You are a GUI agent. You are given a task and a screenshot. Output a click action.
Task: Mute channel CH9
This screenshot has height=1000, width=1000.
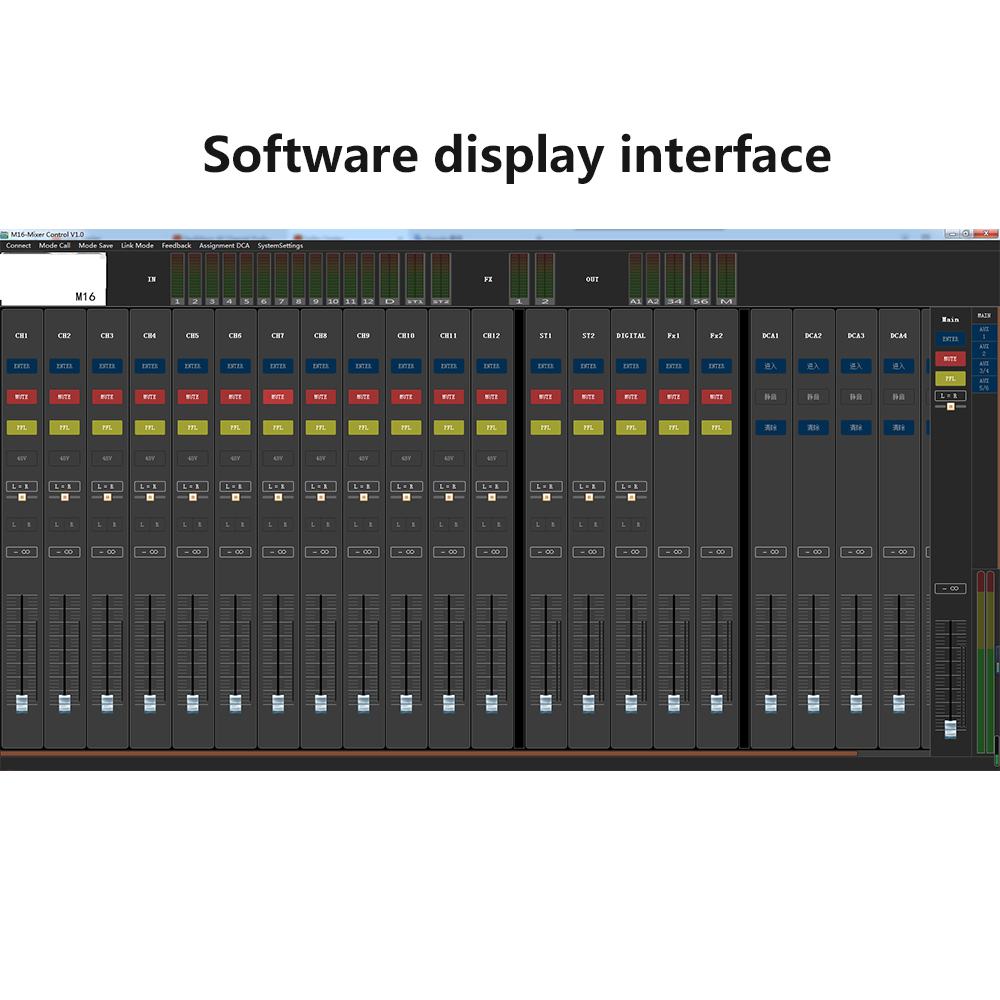coord(364,397)
